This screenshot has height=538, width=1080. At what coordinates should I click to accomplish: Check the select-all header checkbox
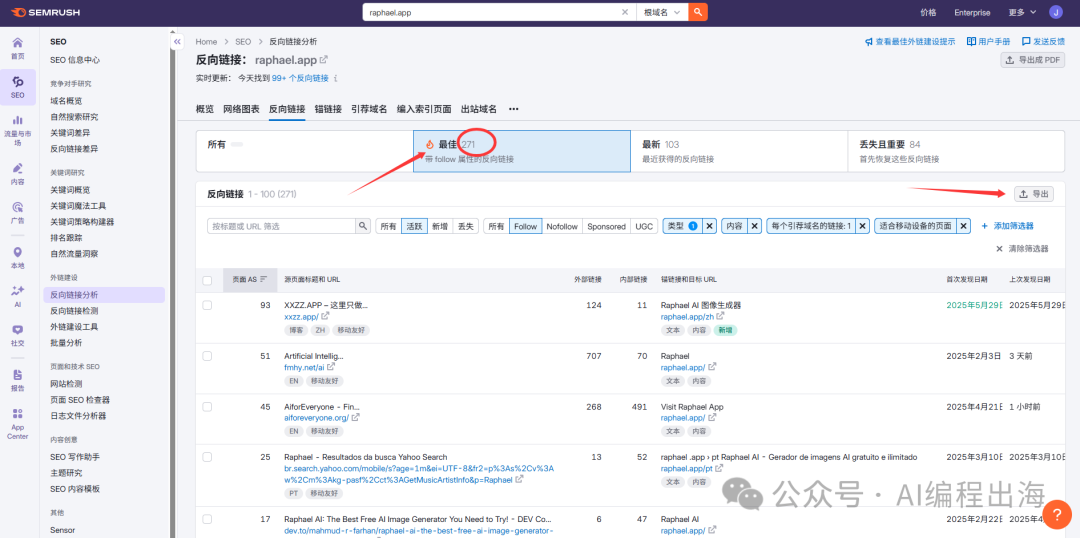(207, 280)
